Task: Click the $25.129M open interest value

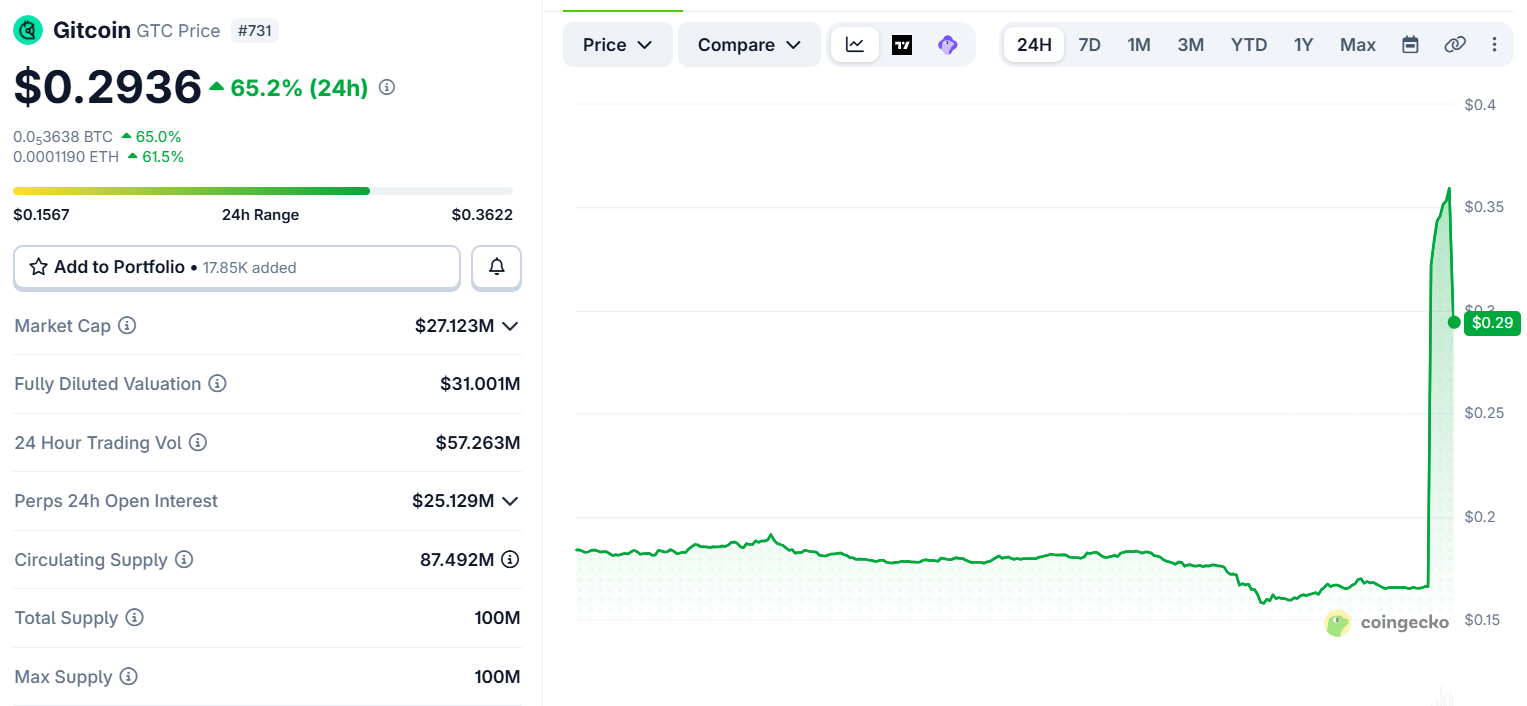Action: 453,501
